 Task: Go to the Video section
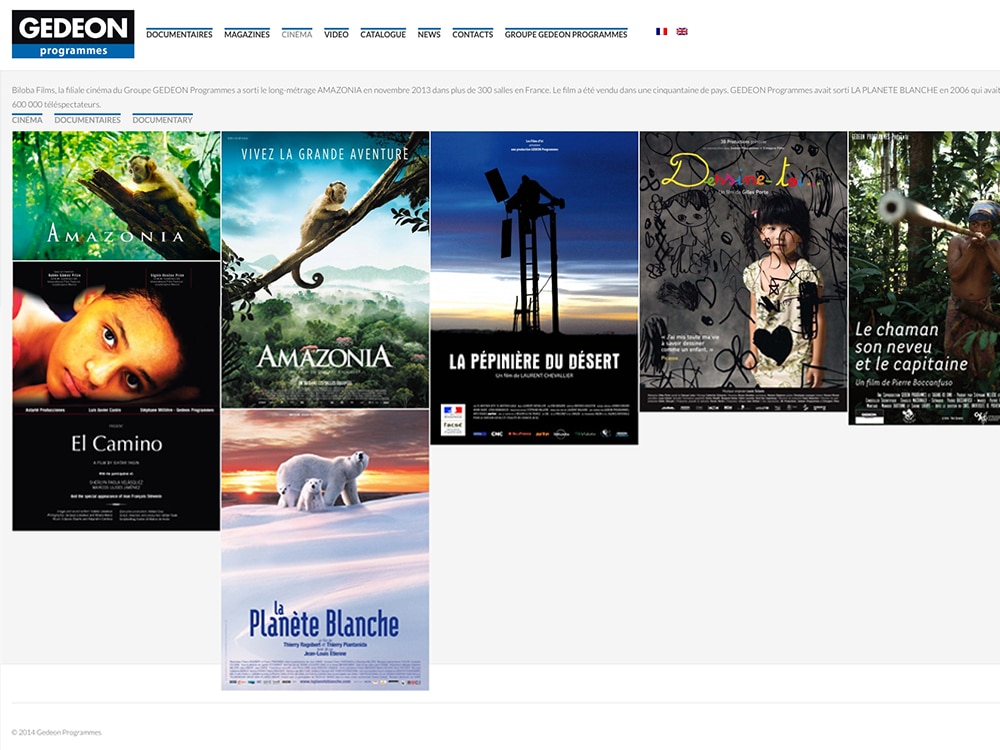click(x=336, y=34)
